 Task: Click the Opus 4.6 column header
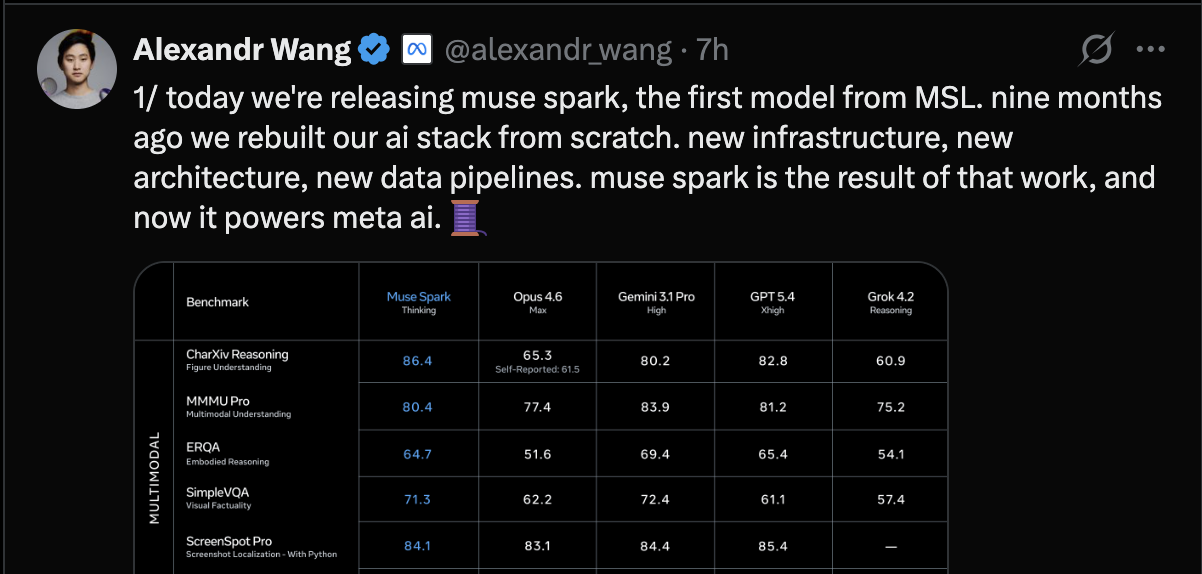coord(538,301)
